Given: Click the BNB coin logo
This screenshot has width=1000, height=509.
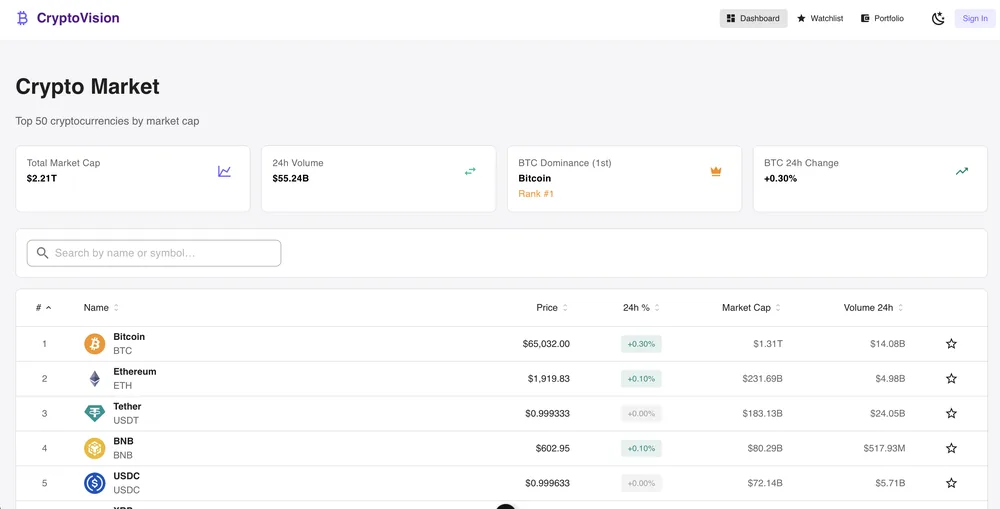Looking at the screenshot, I should tap(94, 448).
